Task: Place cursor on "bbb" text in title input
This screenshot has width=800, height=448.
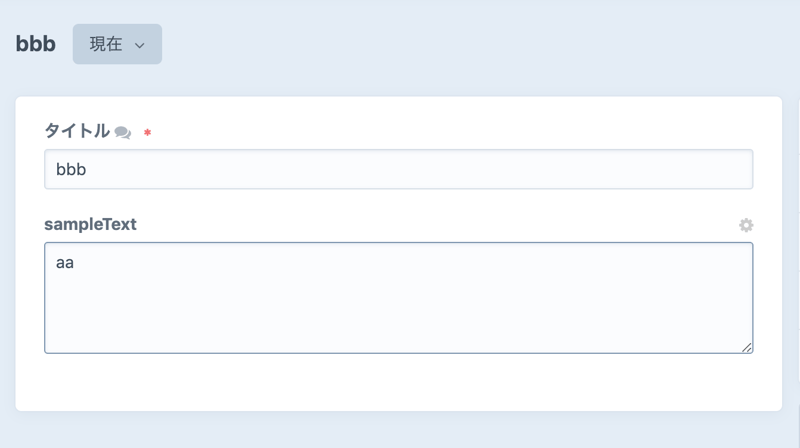Action: (x=71, y=169)
